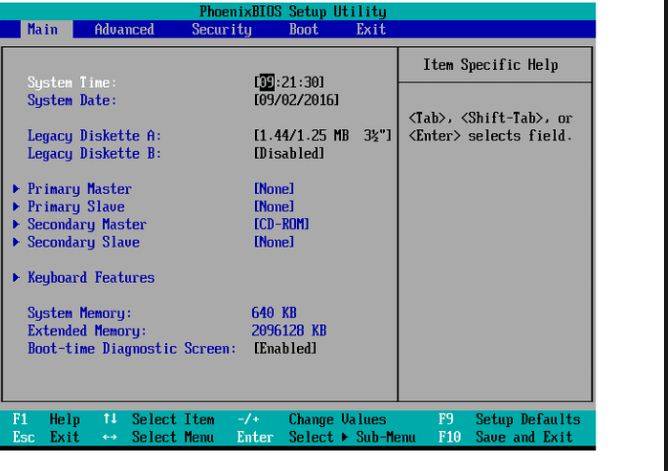
Task: Open Keyboard Features submenu label
Action: pos(91,278)
